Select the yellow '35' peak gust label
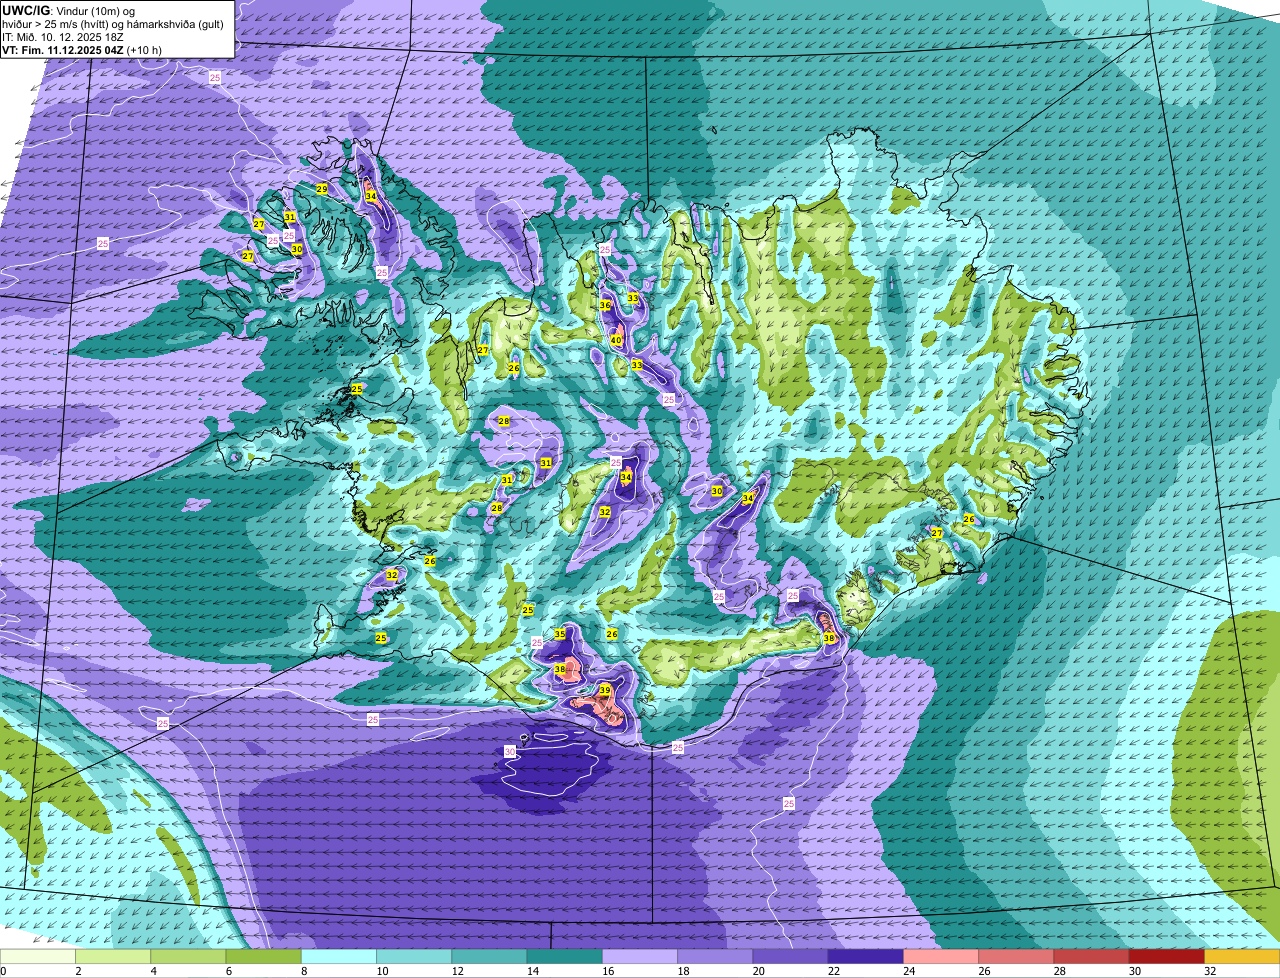Viewport: 1280px width, 978px height. [x=560, y=634]
